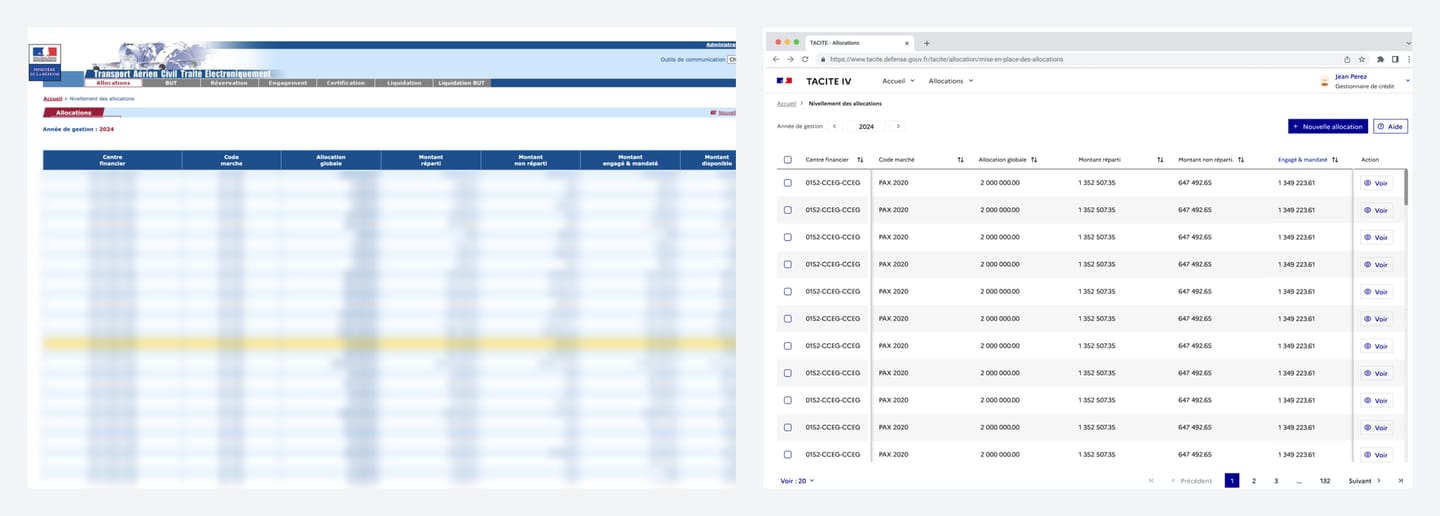Click the share icon in address bar
This screenshot has width=1440, height=516.
point(1347,59)
